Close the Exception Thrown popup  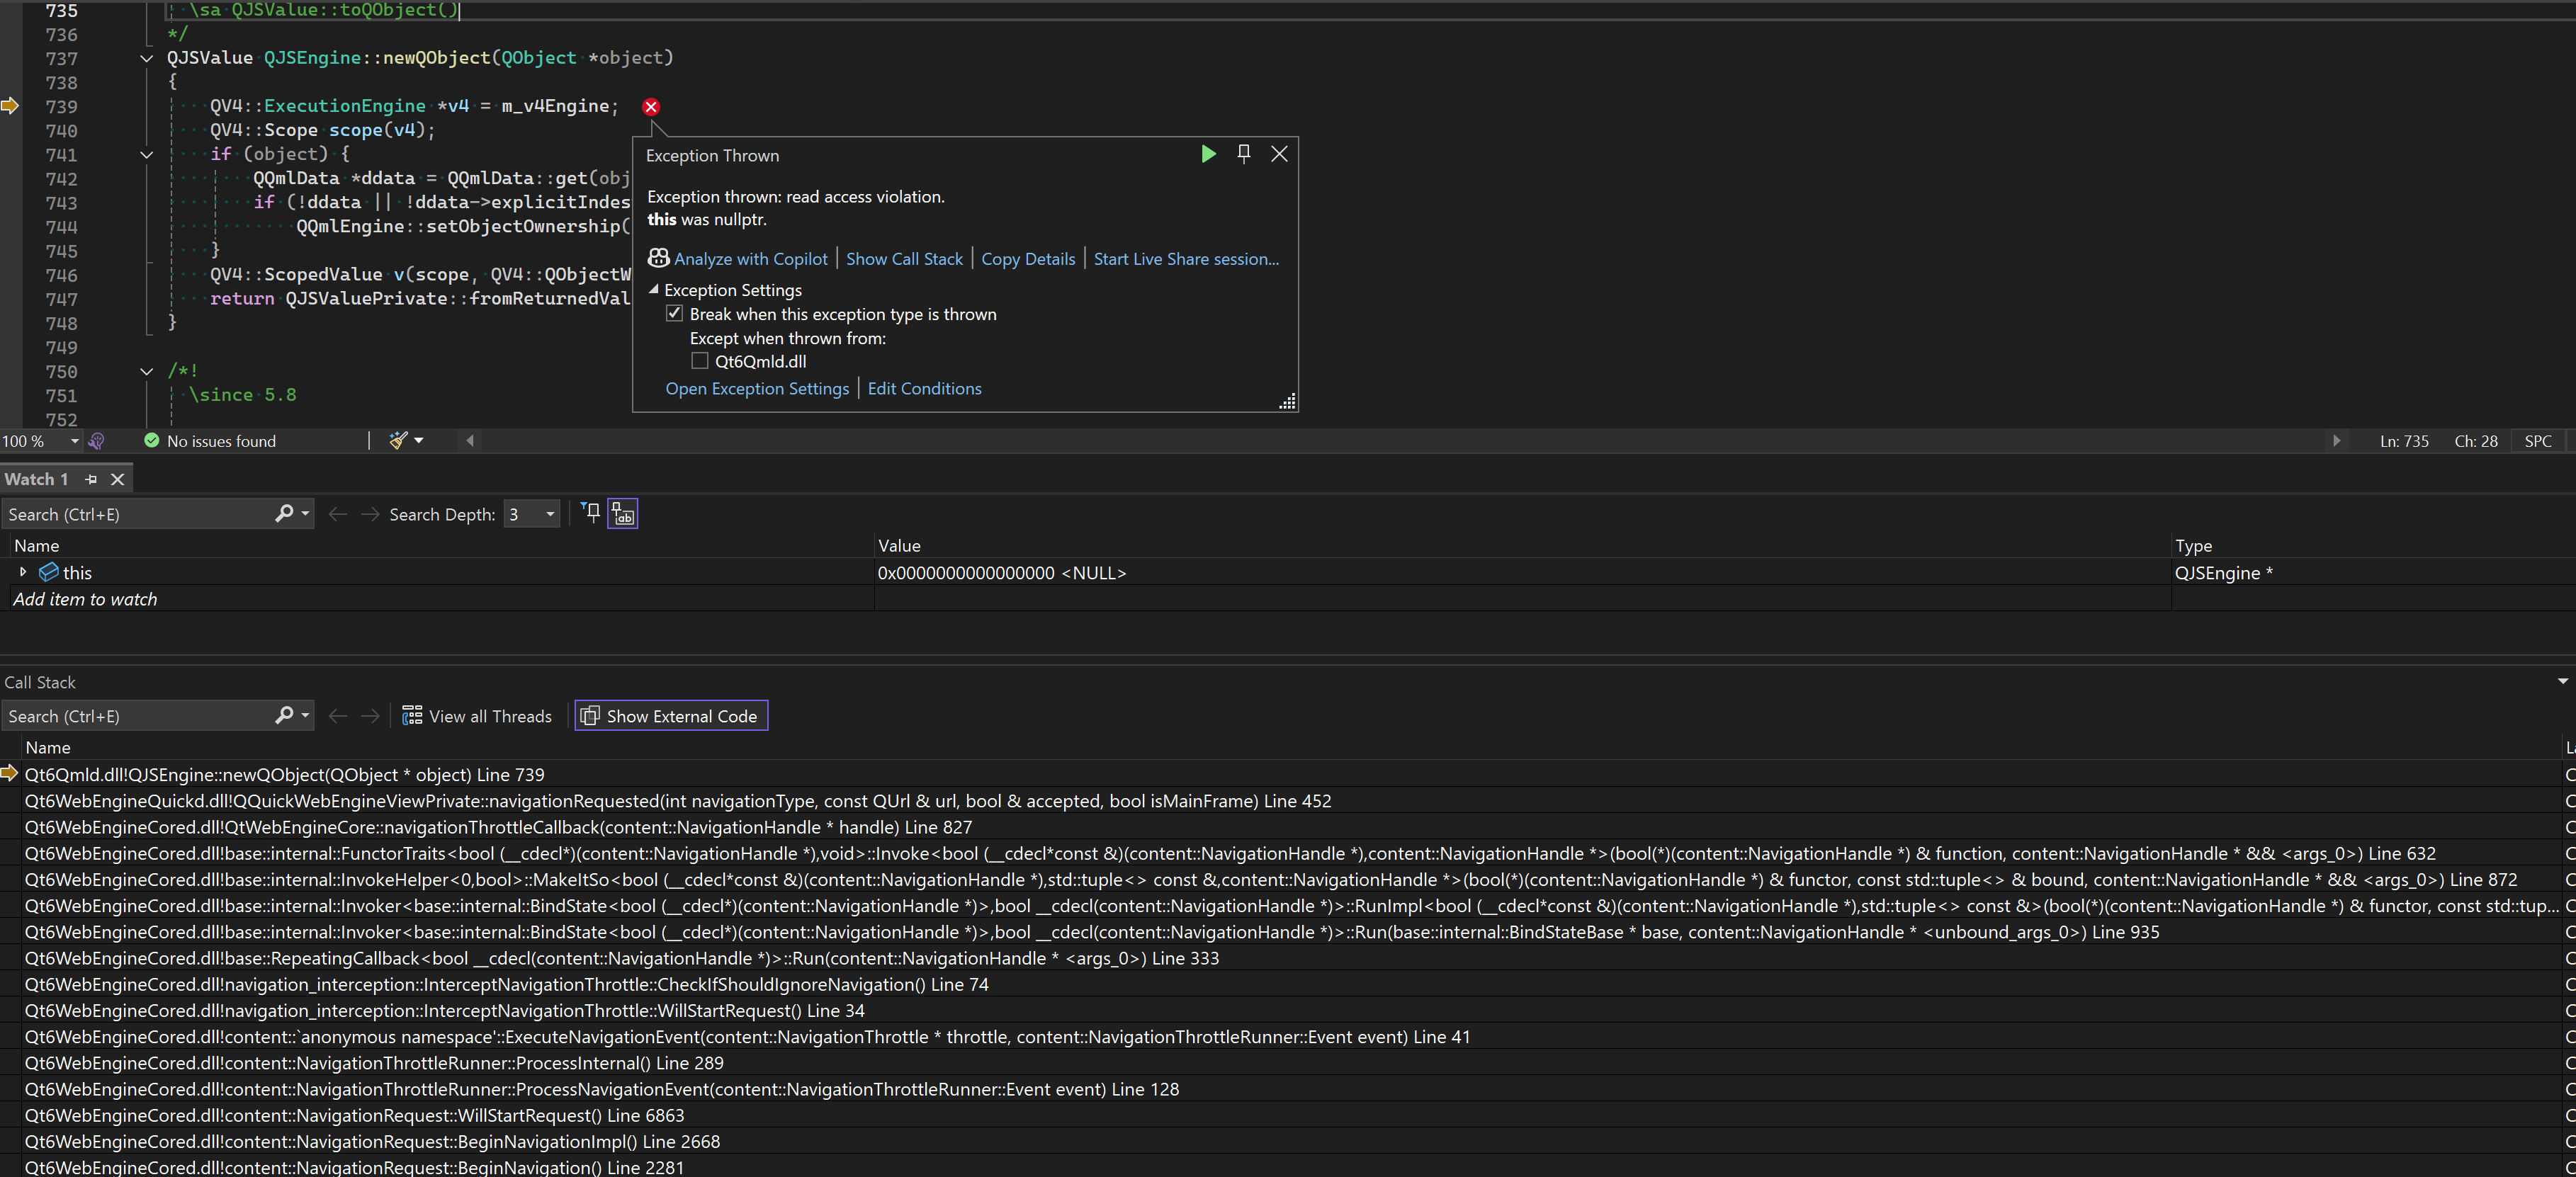pos(1279,154)
